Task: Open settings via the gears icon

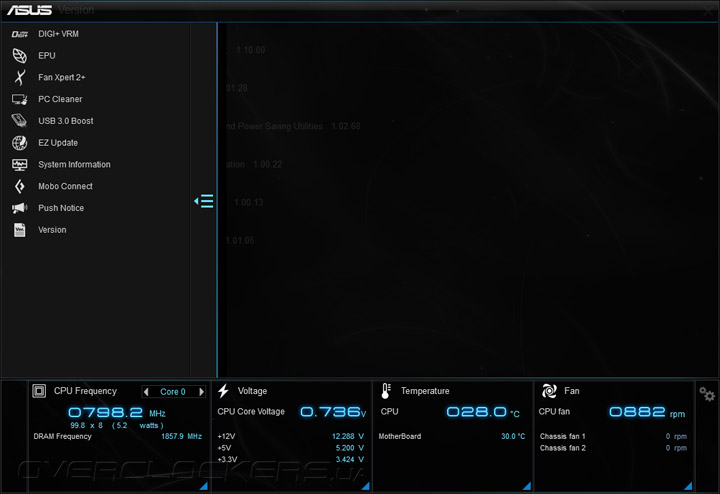Action: [x=707, y=394]
